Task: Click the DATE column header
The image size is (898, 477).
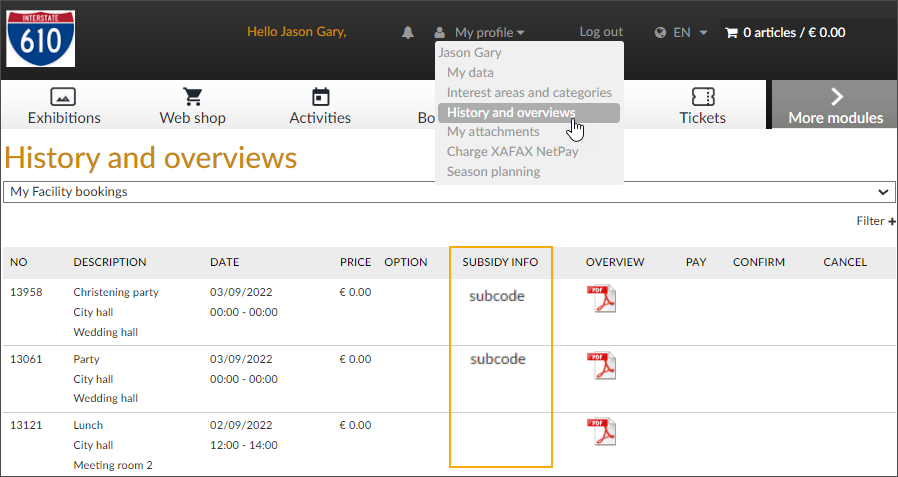Action: point(224,262)
